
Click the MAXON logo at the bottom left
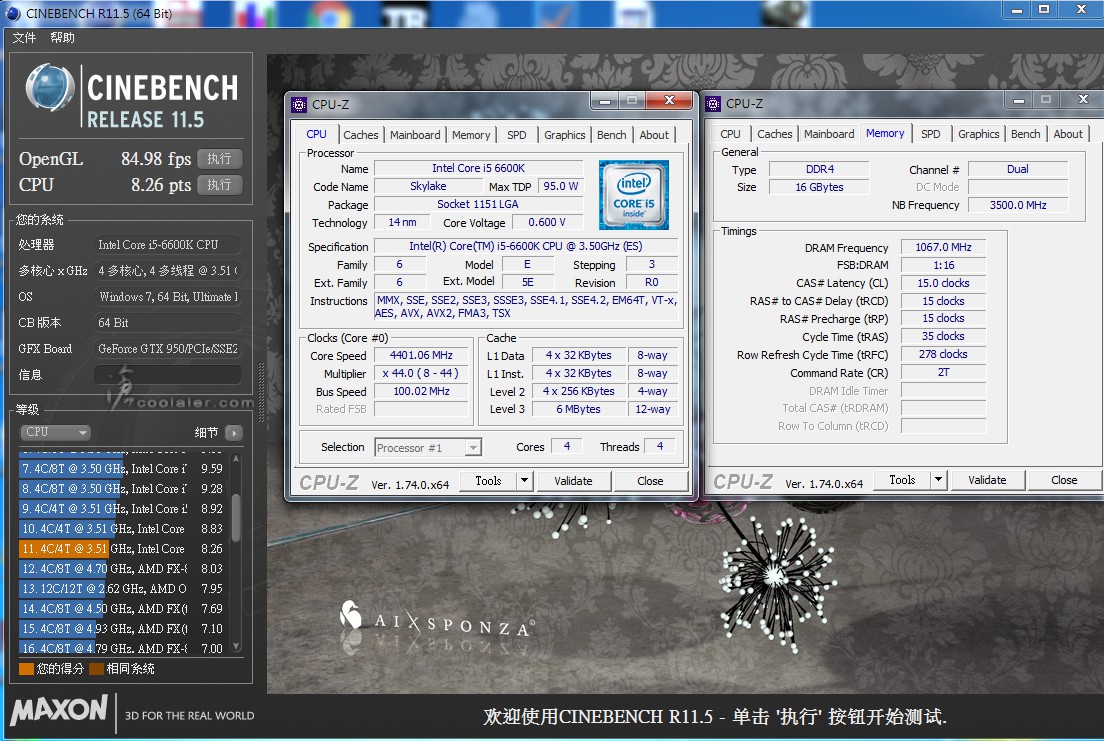point(59,709)
